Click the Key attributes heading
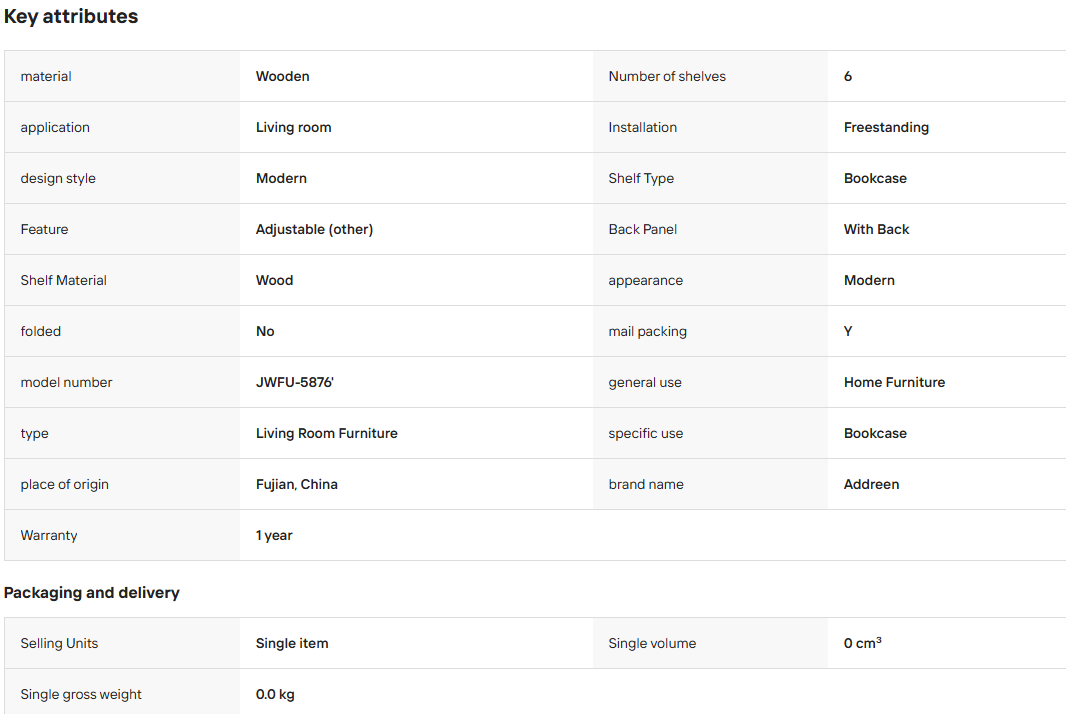This screenshot has width=1066, height=714. [71, 16]
